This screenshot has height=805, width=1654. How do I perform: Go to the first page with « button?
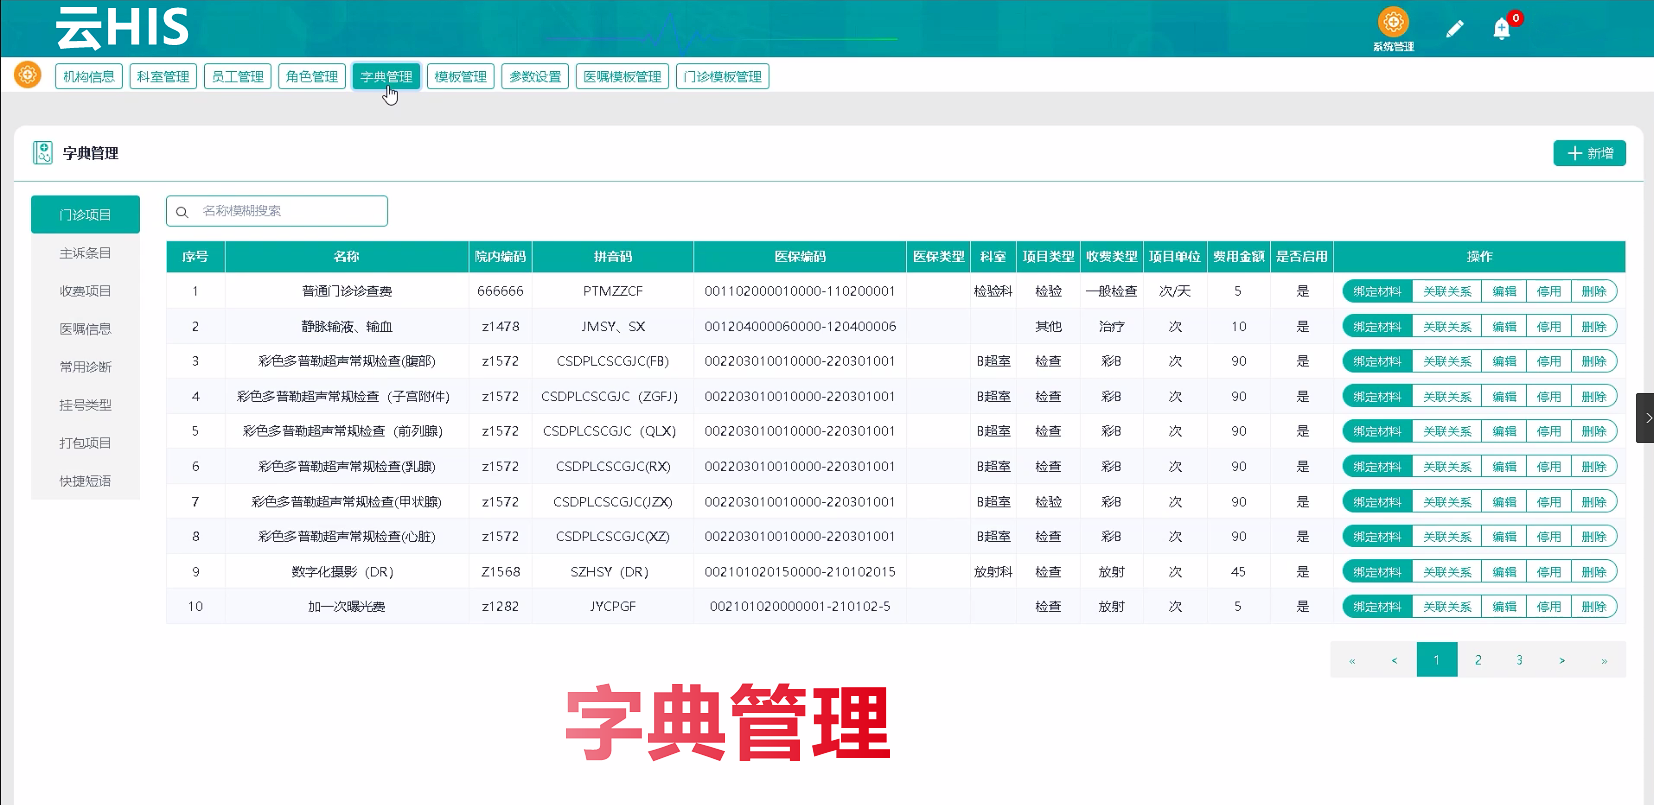(1352, 660)
